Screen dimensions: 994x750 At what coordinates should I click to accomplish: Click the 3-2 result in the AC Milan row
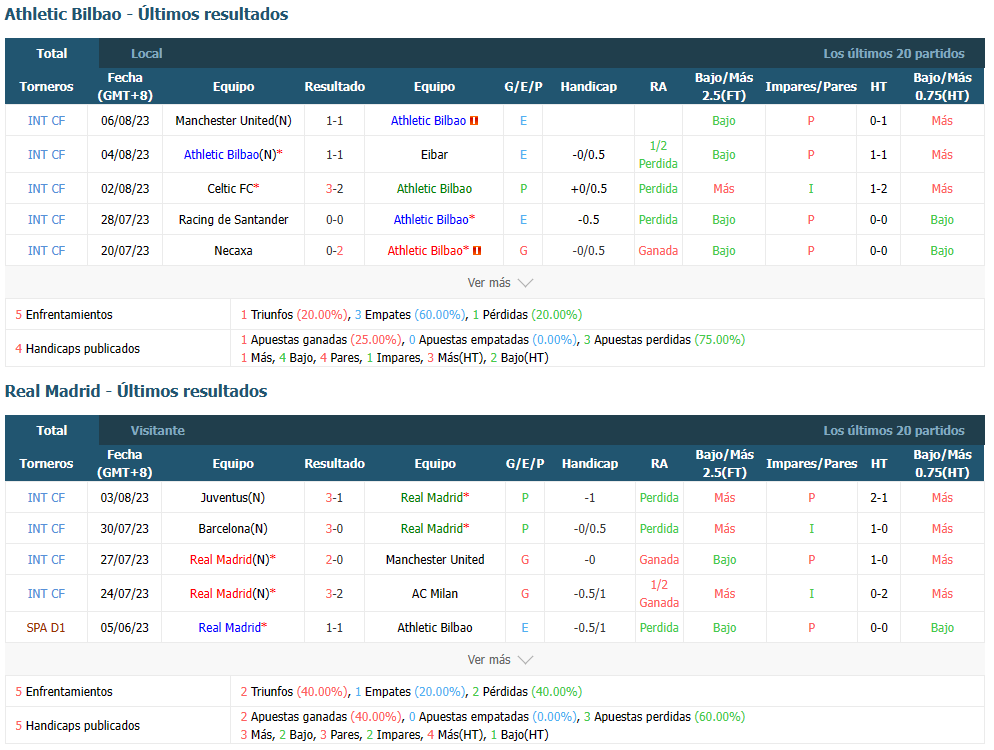334,593
